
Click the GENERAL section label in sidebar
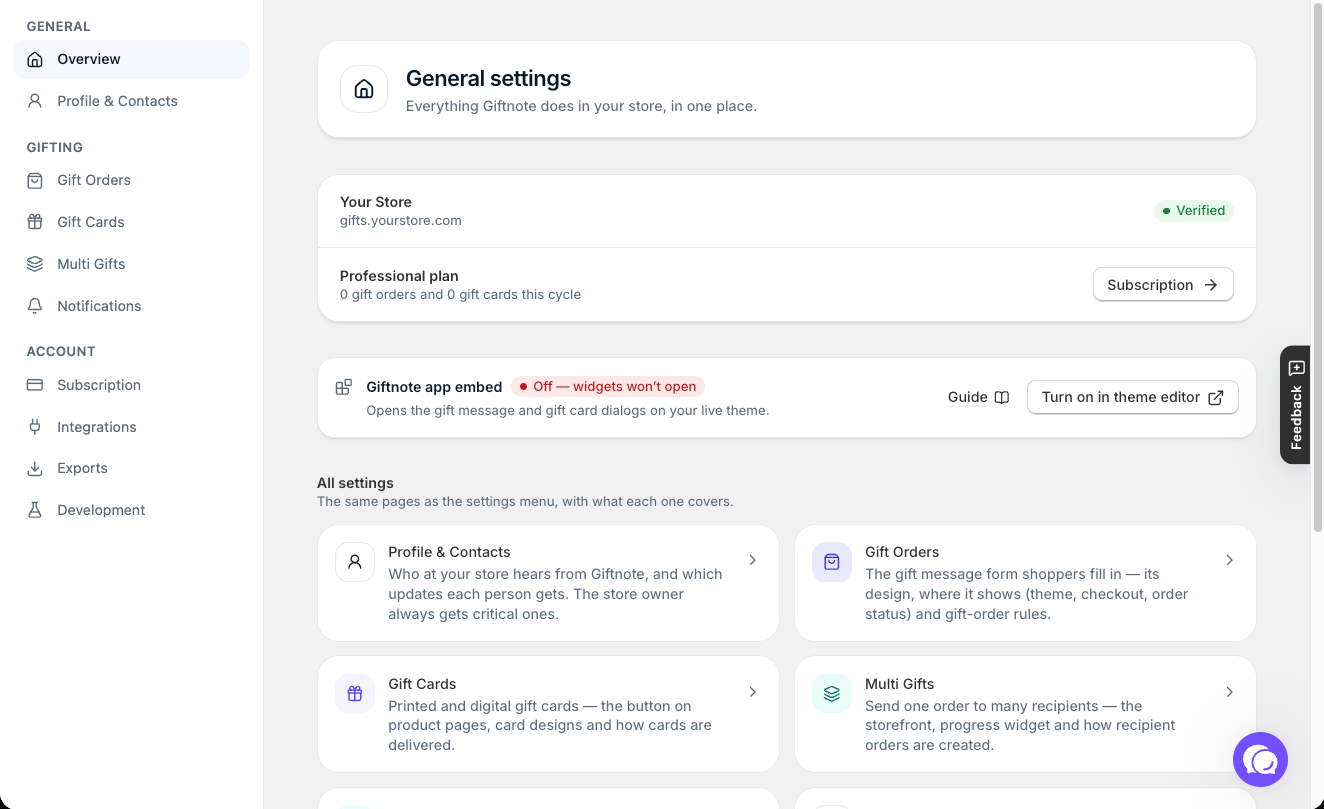coord(59,26)
